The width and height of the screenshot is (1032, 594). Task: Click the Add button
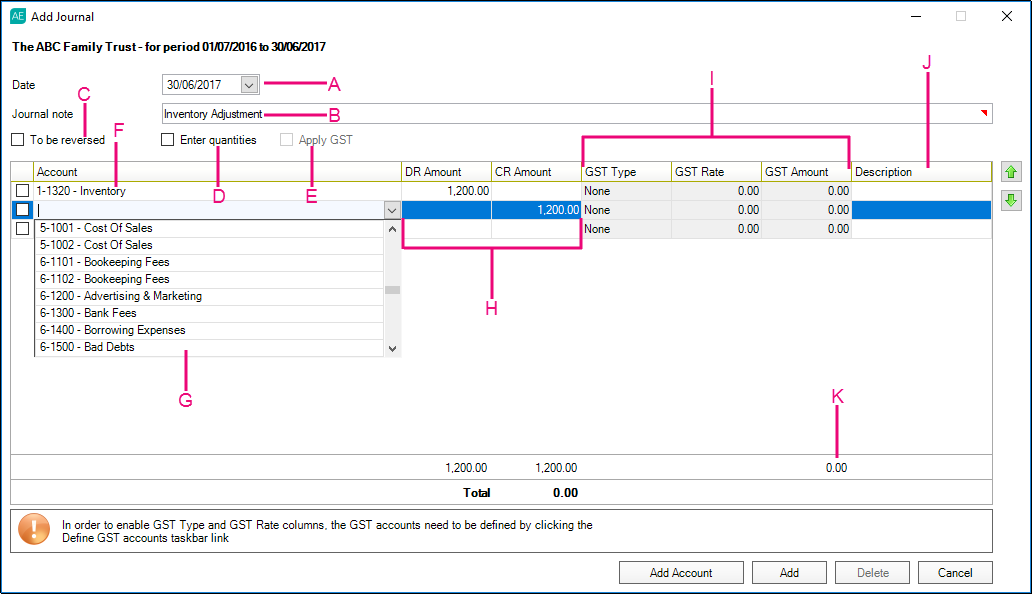coord(789,573)
